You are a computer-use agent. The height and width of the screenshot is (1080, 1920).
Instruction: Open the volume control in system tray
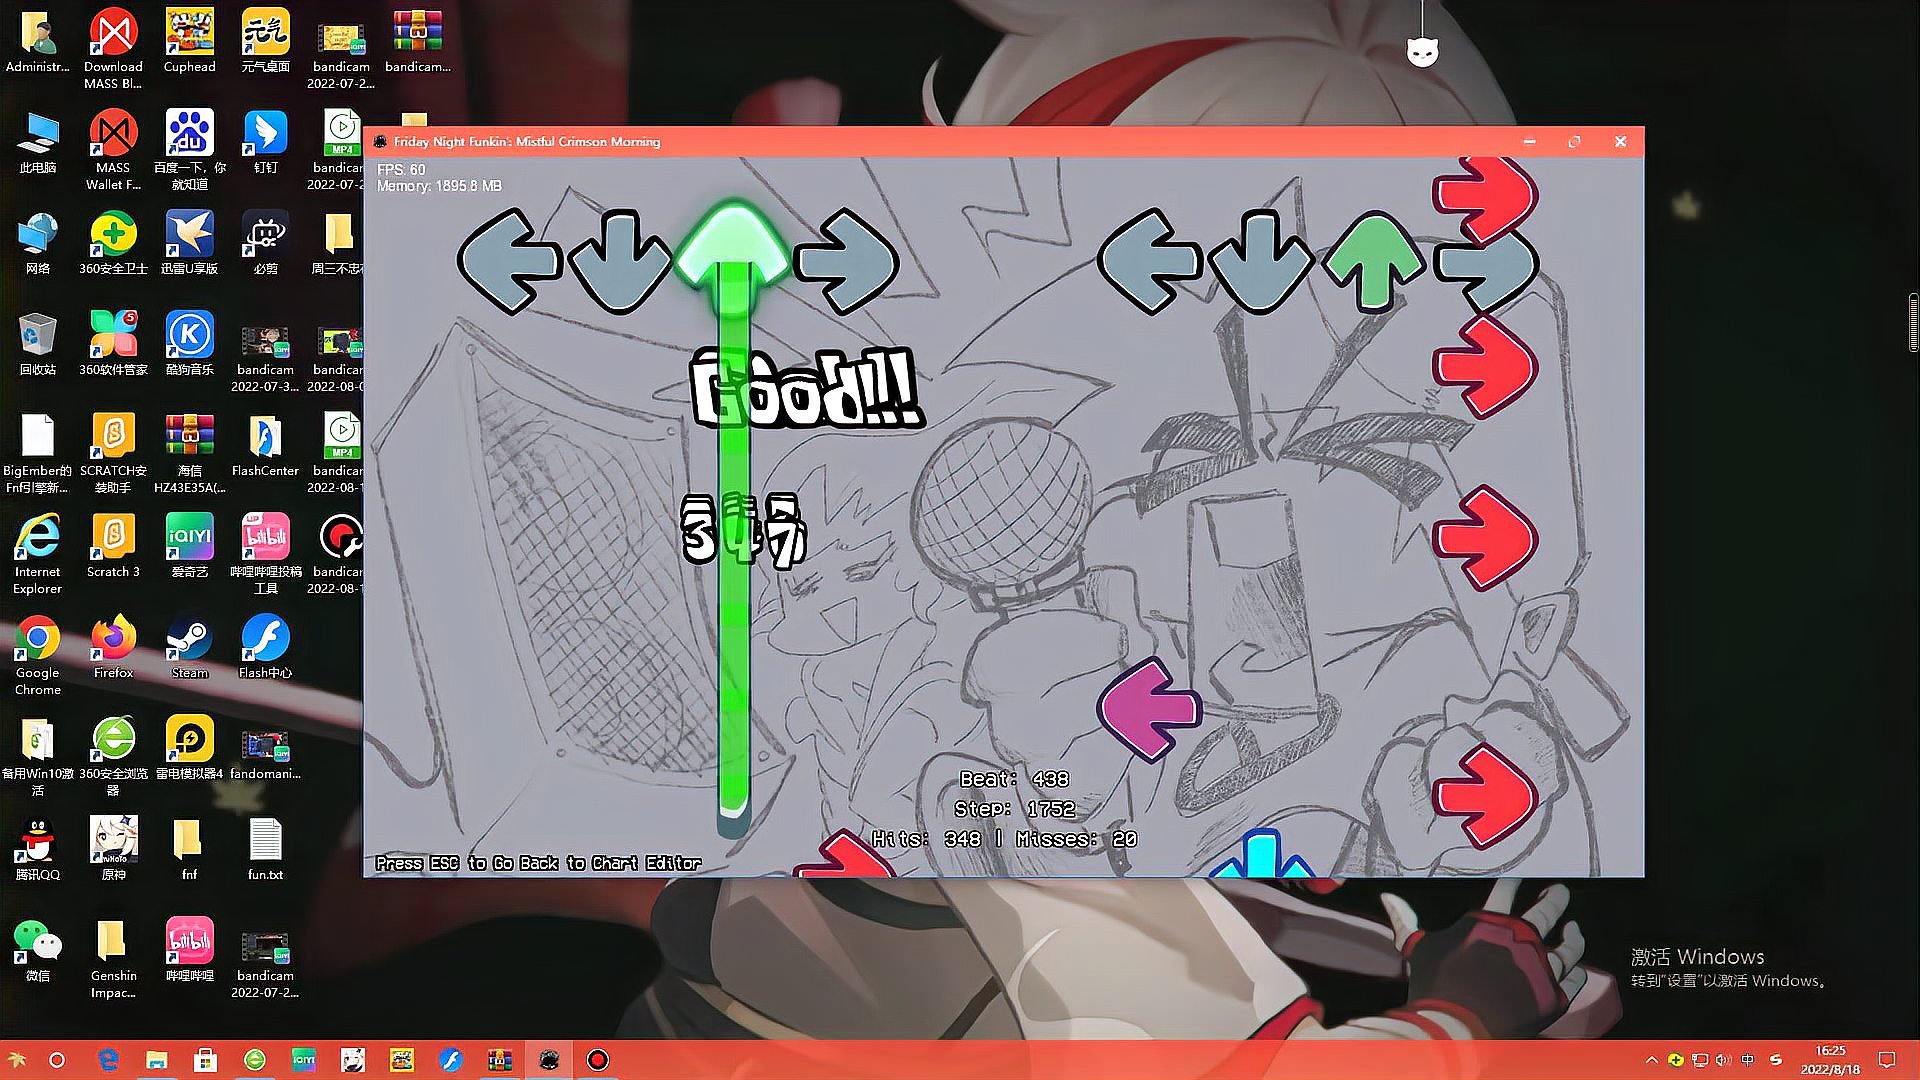(x=1722, y=1060)
